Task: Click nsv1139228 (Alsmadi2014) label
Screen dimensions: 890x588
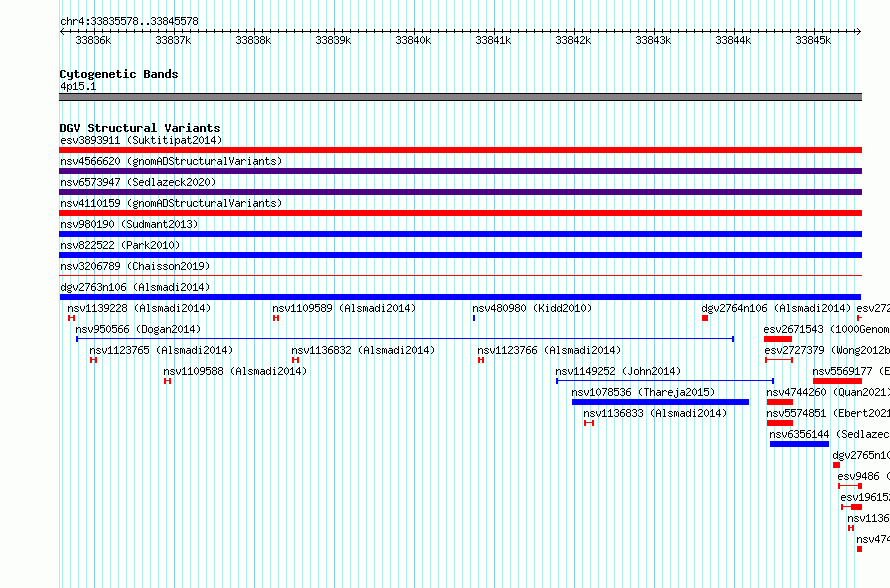Action: coord(139,308)
